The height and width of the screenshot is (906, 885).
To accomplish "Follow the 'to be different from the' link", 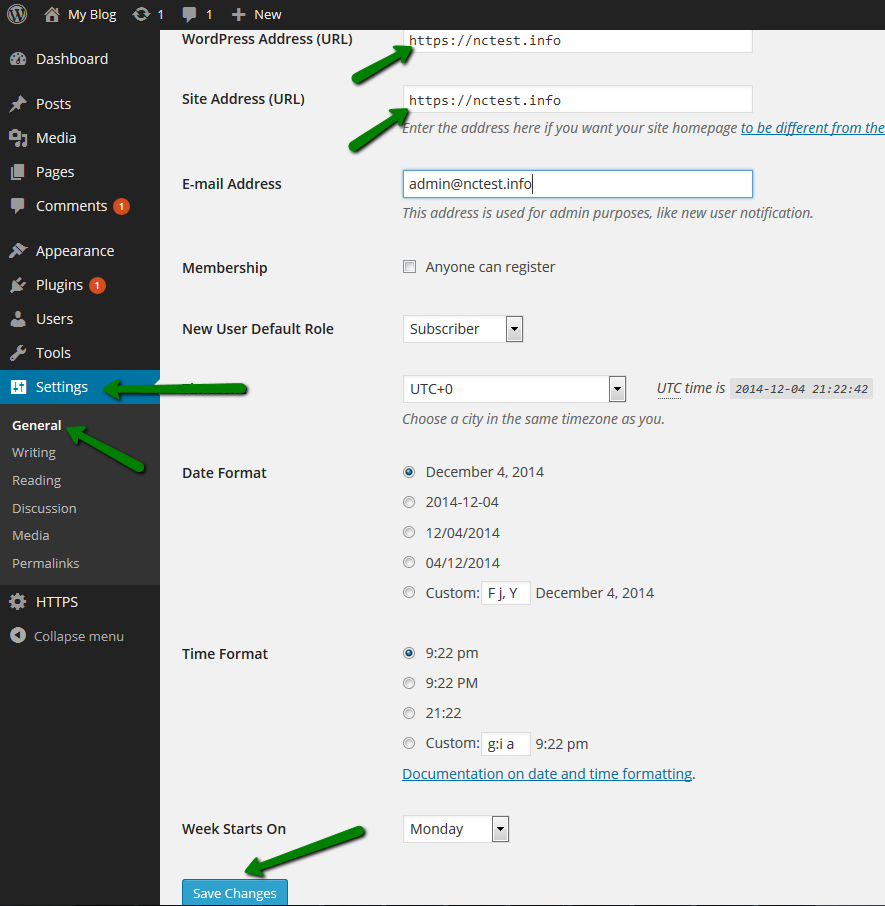I will pos(812,128).
